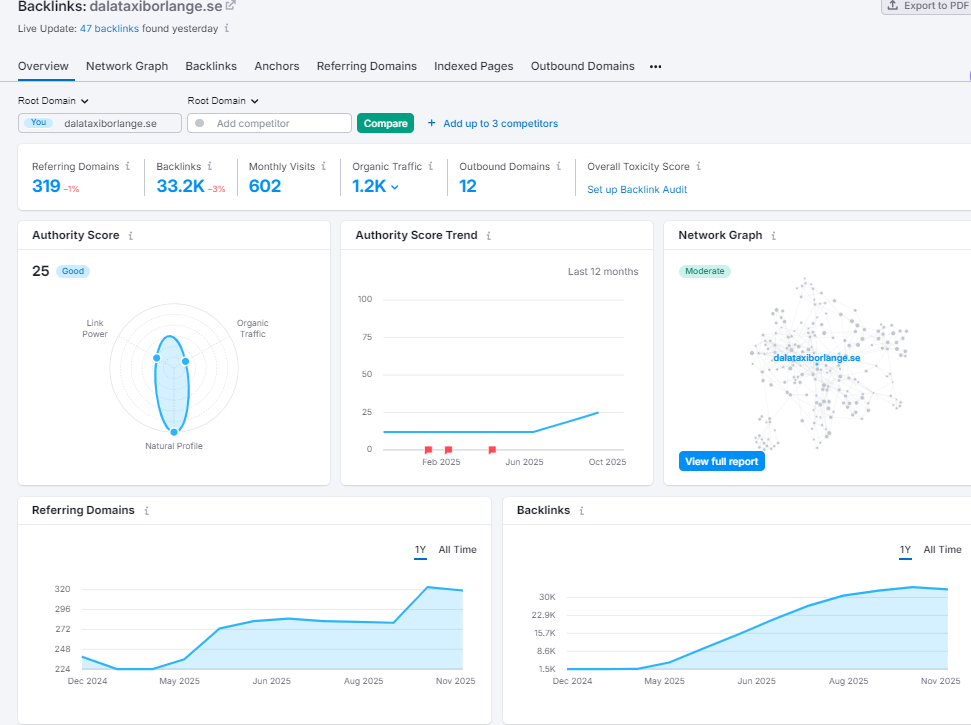Switch to the Anchors tab
The image size is (971, 725).
coord(276,66)
